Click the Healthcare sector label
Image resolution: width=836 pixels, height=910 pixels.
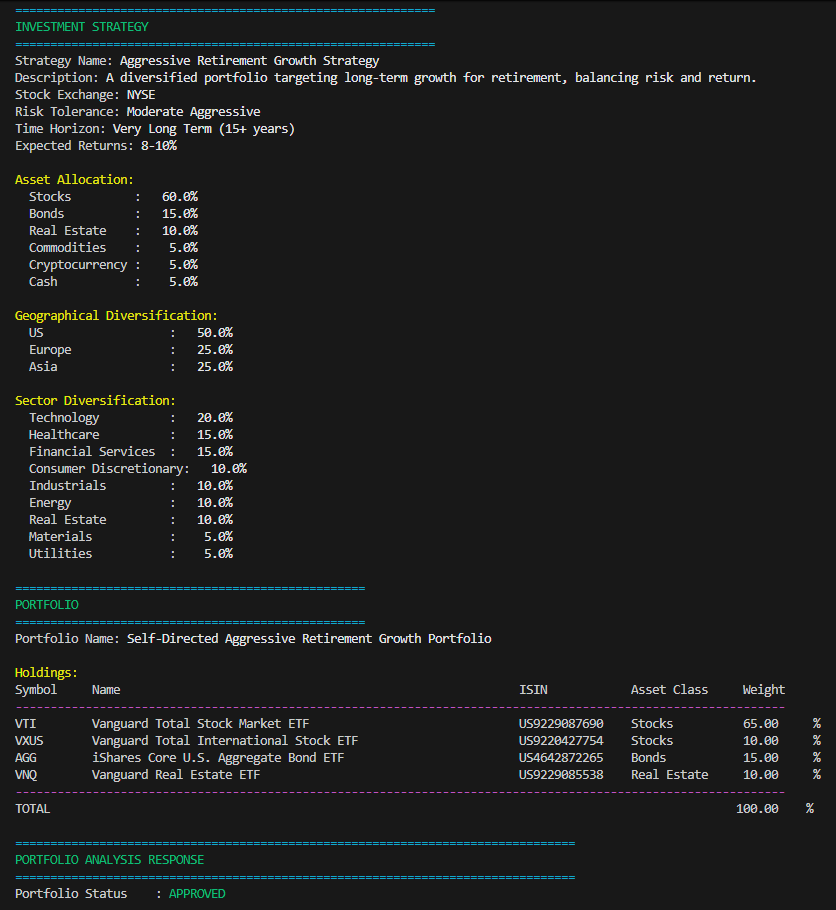click(x=64, y=435)
